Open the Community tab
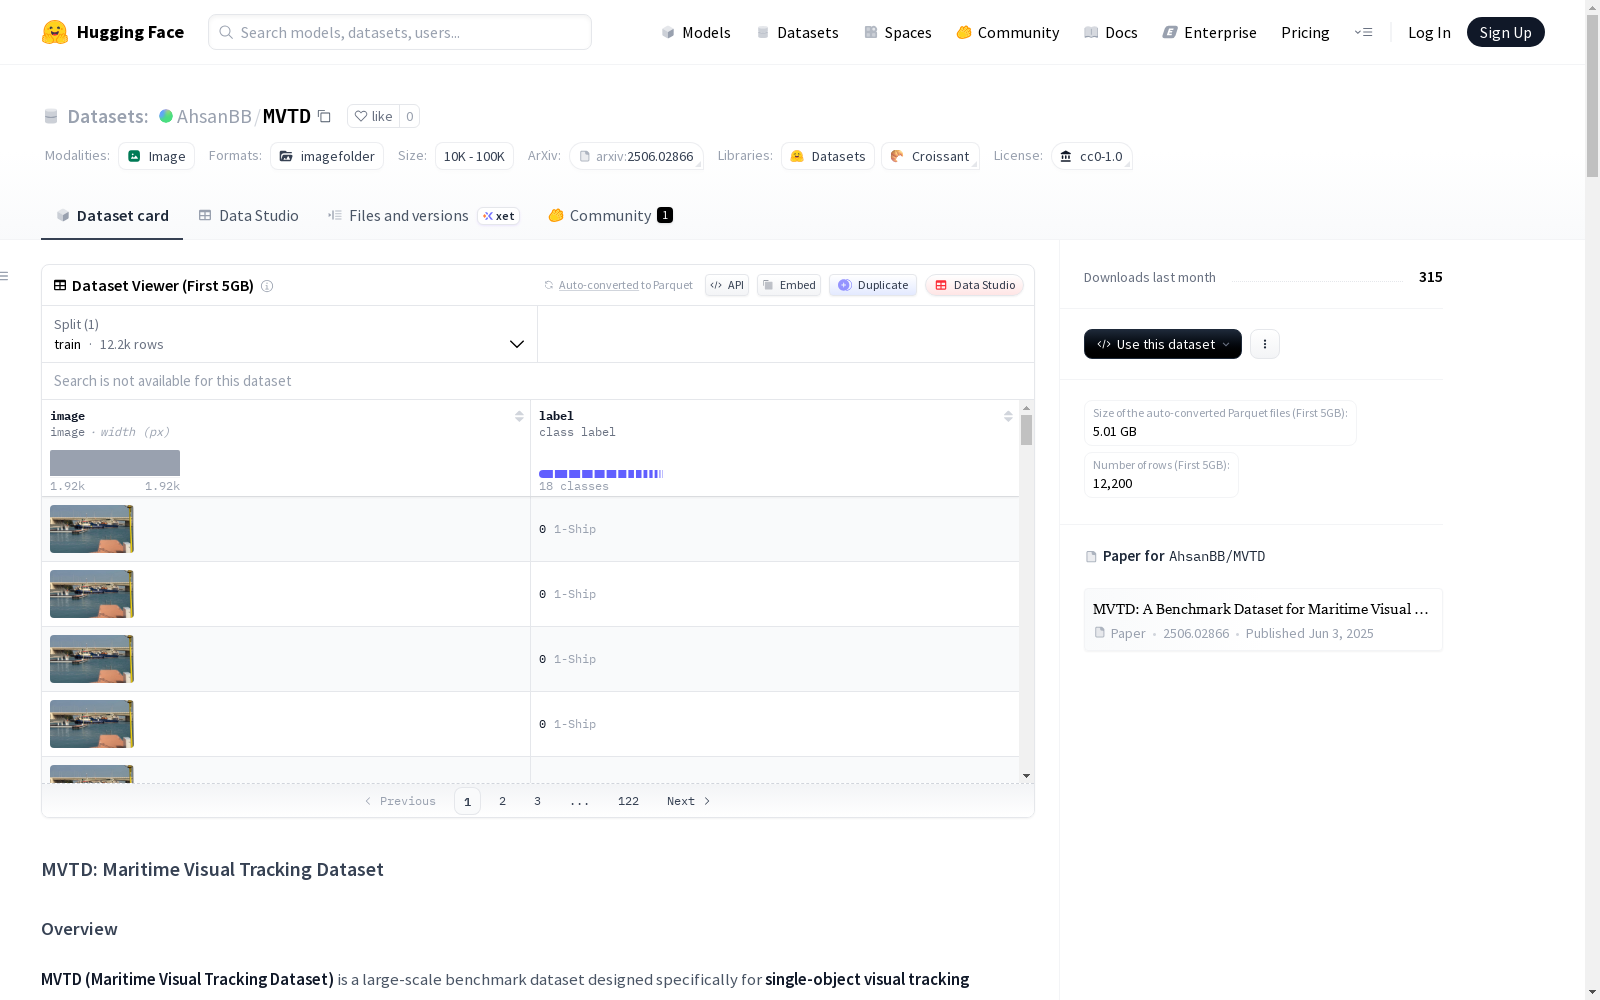 tap(610, 216)
